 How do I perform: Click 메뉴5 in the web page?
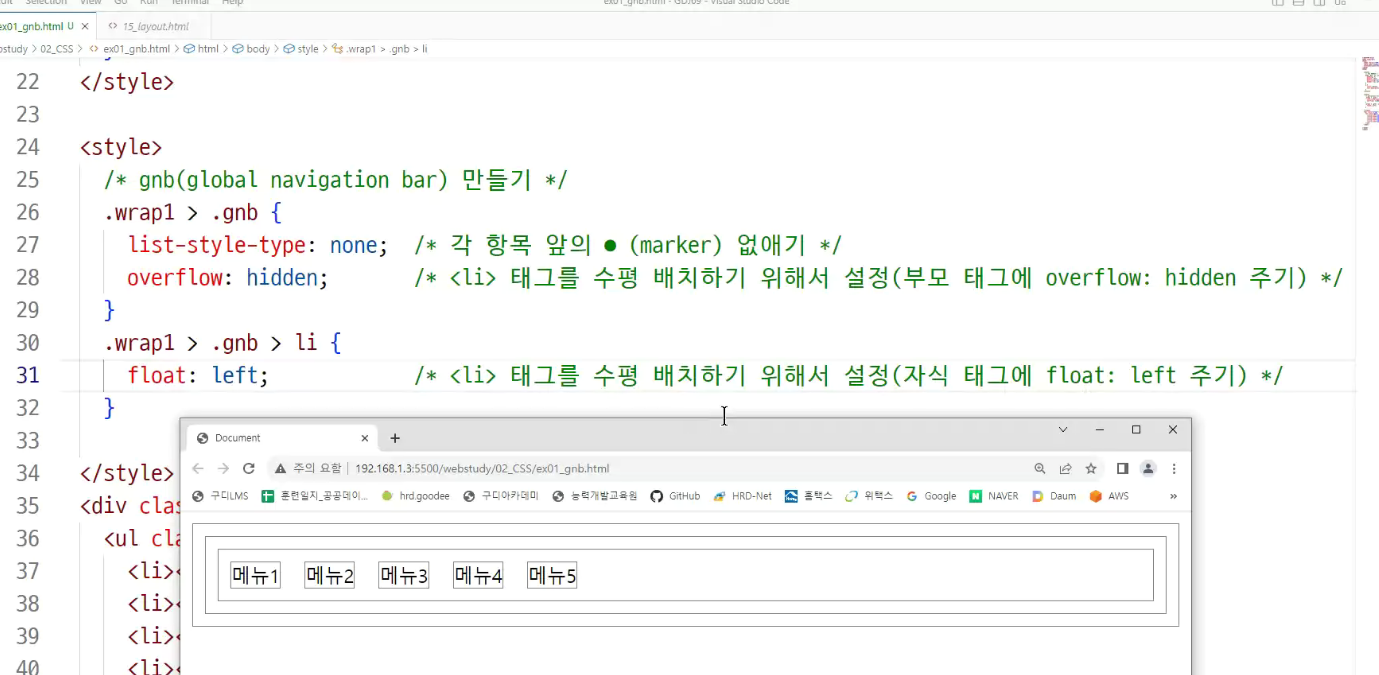coord(552,575)
